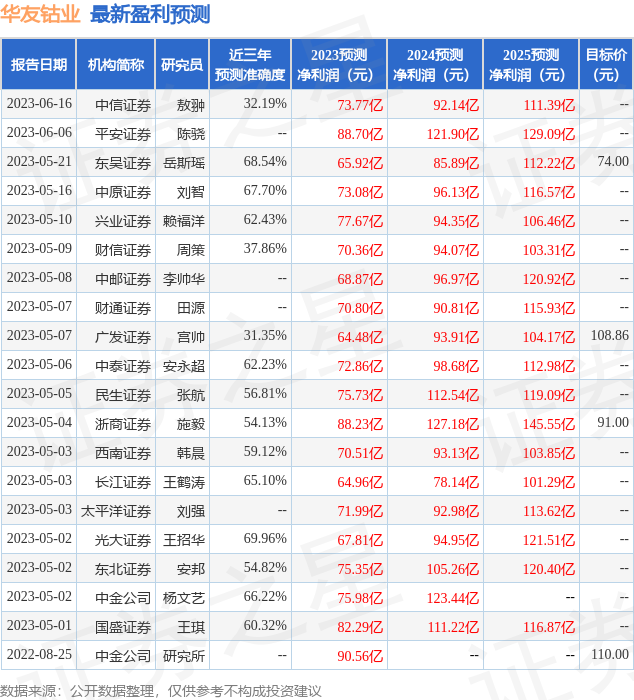Image resolution: width=634 pixels, height=700 pixels.
Task: Click the 73.77亿 profit forecast
Action: click(360, 105)
